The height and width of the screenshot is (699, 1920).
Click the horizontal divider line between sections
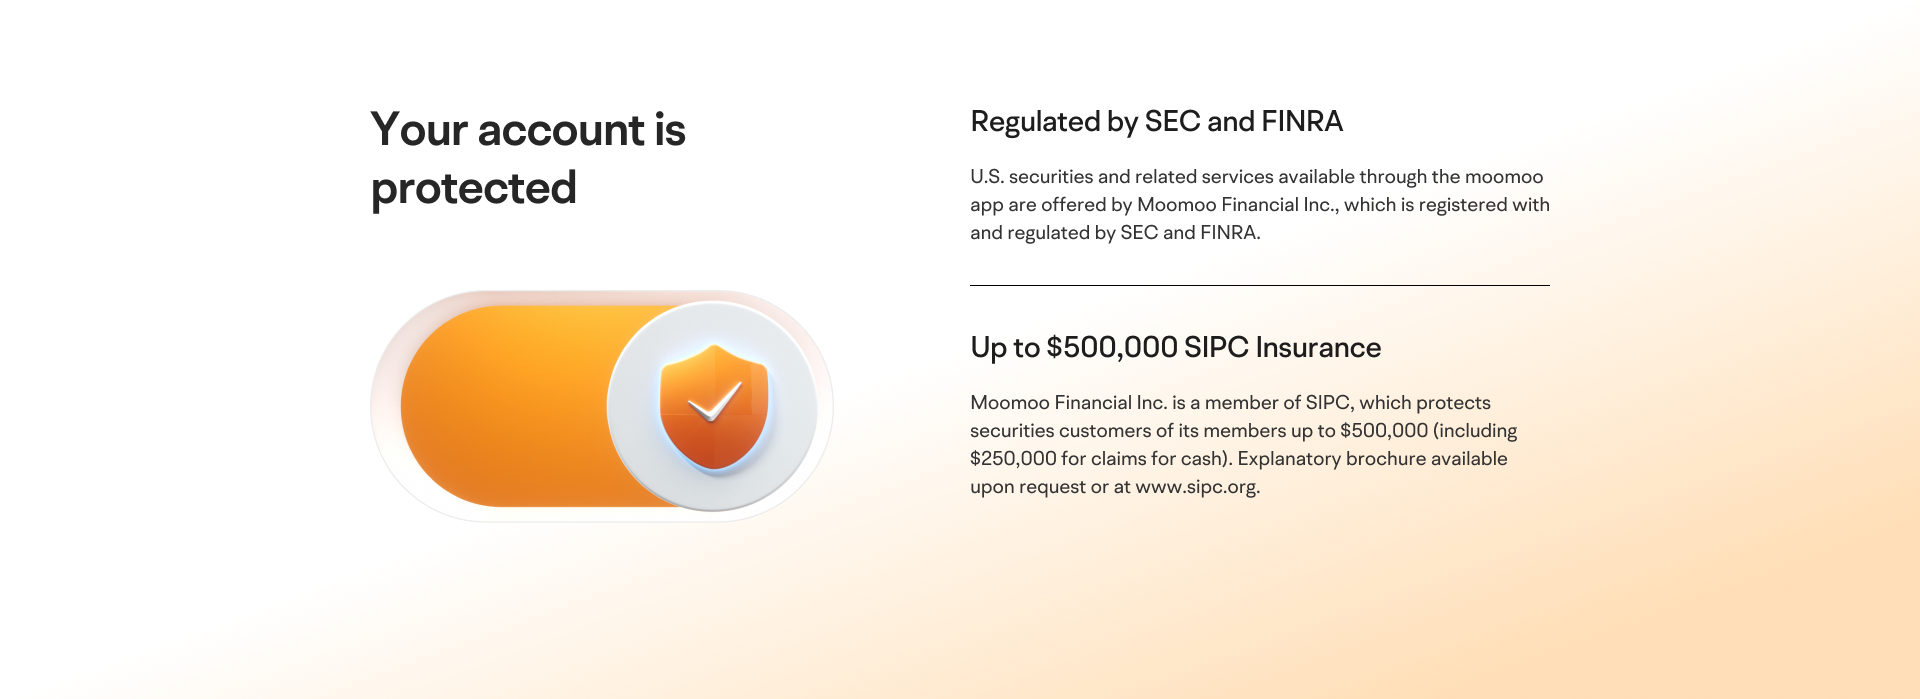coord(1259,285)
